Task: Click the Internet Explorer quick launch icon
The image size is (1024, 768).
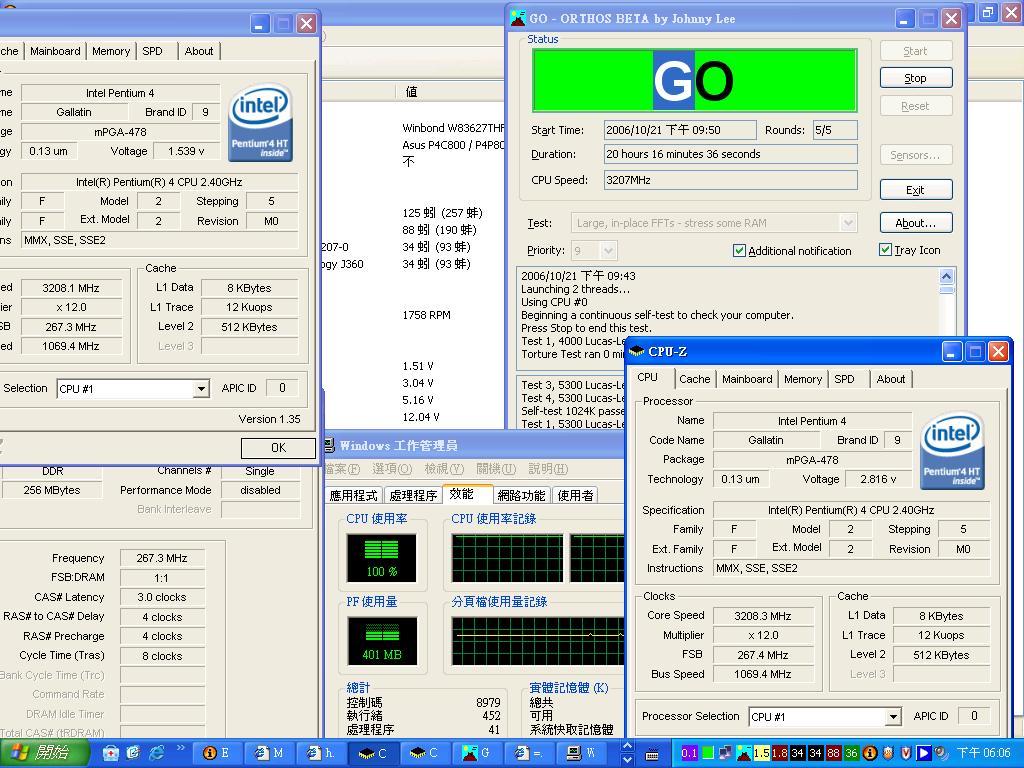Action: pos(157,752)
